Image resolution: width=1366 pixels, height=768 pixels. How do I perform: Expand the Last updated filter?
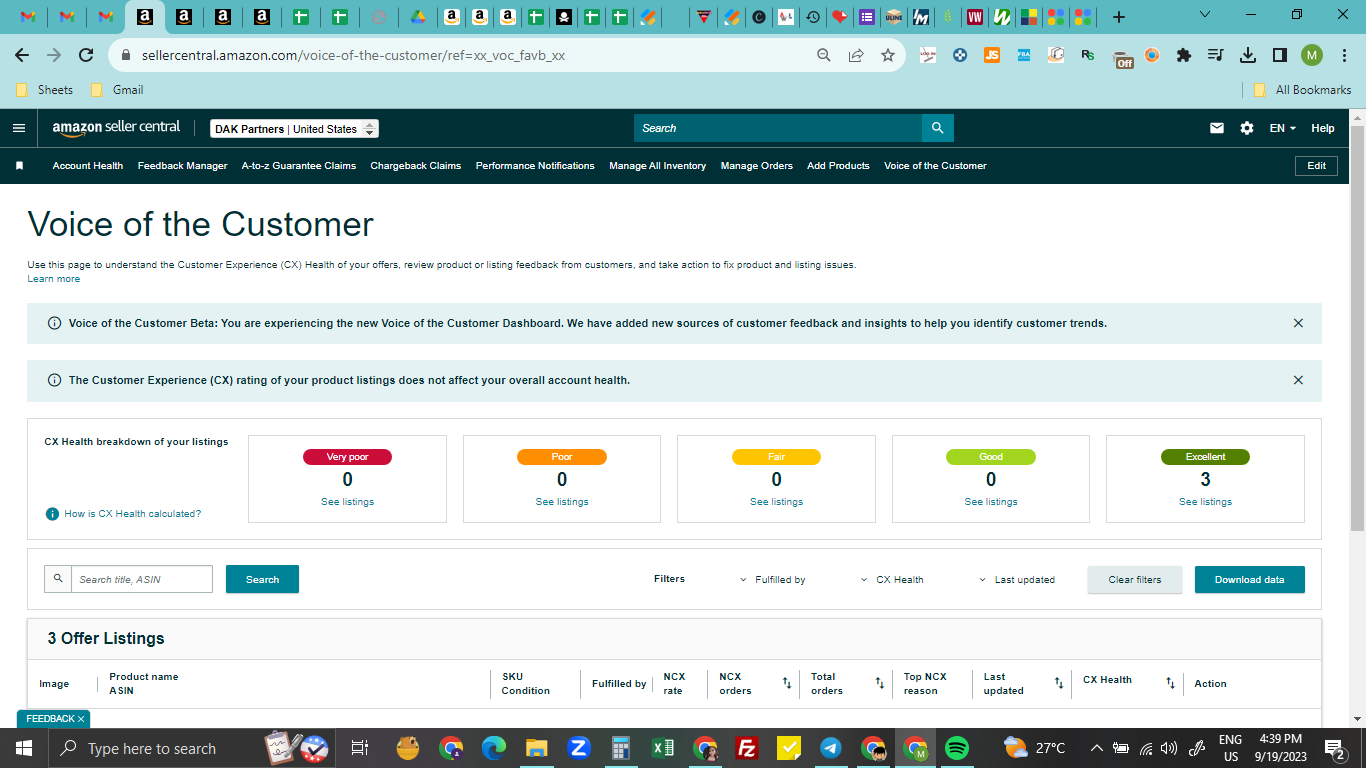coord(1017,580)
